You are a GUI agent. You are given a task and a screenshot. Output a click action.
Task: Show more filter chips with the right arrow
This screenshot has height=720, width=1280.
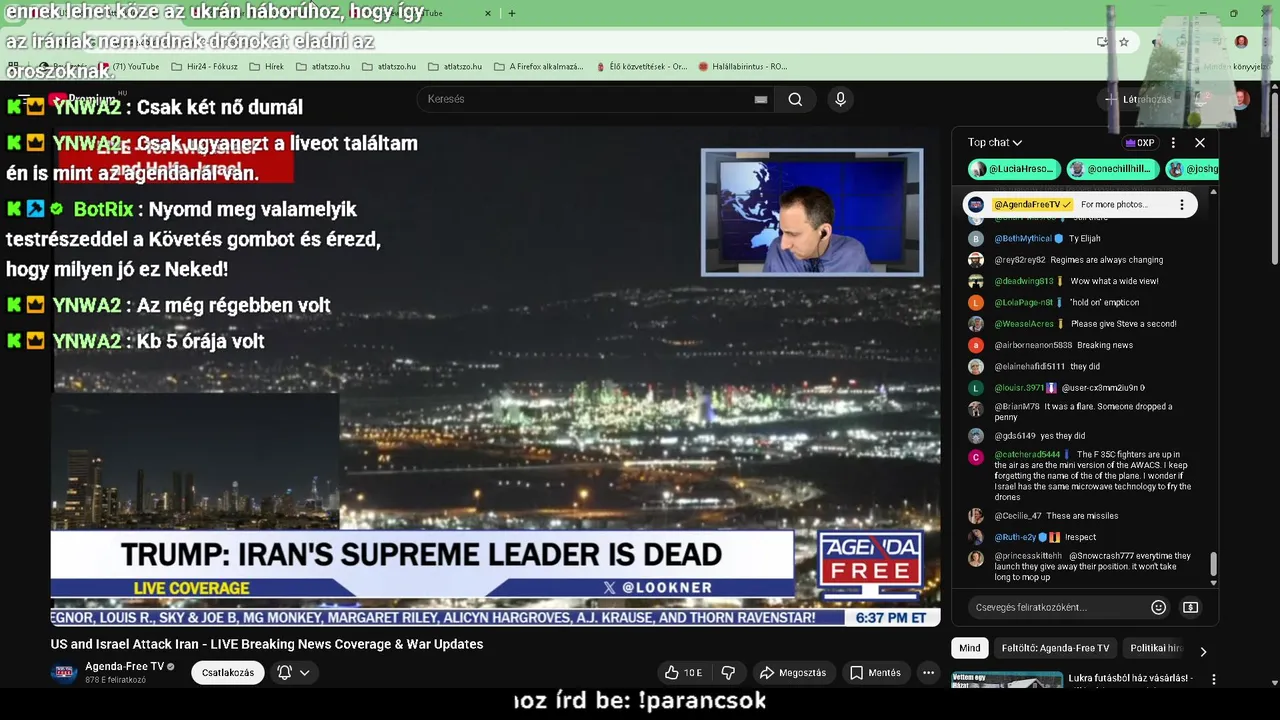(x=1203, y=651)
